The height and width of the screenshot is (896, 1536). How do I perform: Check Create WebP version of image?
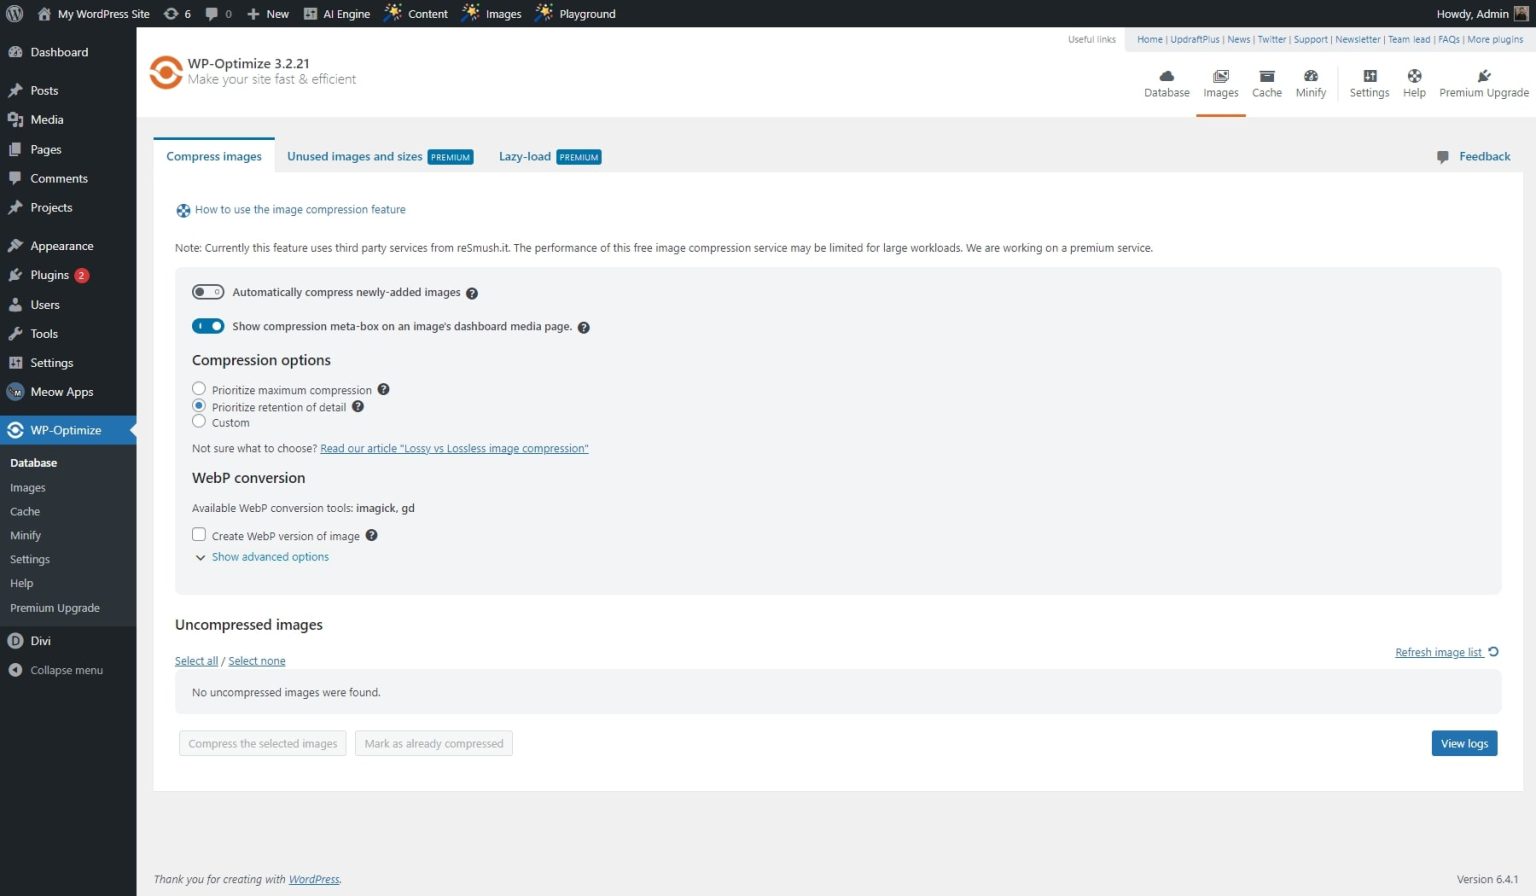tap(198, 534)
